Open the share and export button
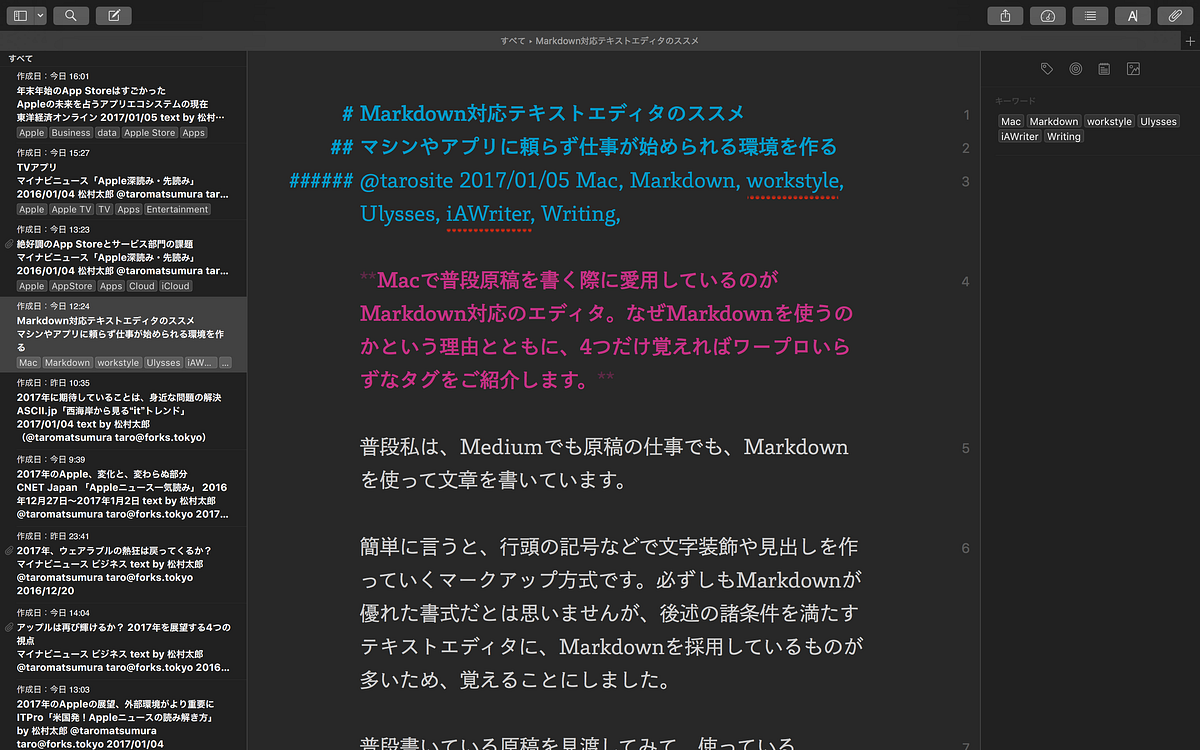The height and width of the screenshot is (750, 1200). click(x=1005, y=16)
